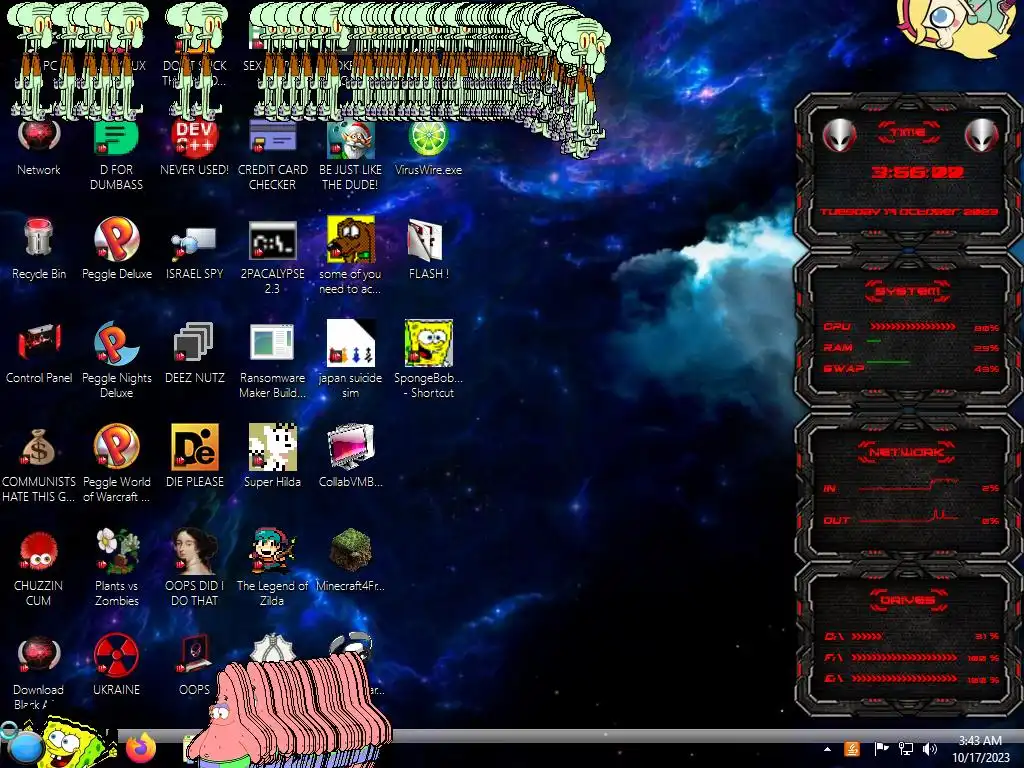This screenshot has width=1024, height=768.
Task: Click the C:\ drive usage bar
Action: pyautogui.click(x=867, y=636)
